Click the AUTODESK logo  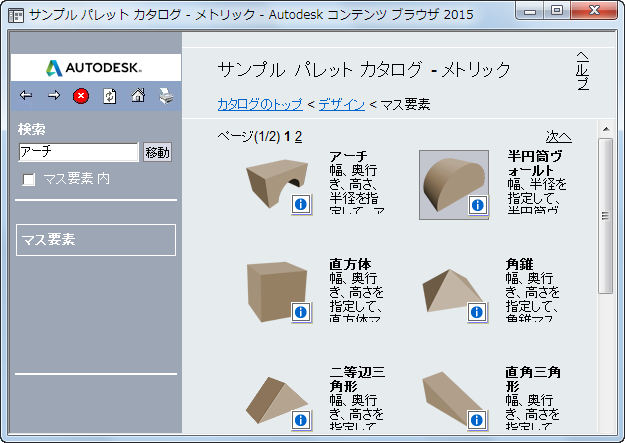click(94, 68)
